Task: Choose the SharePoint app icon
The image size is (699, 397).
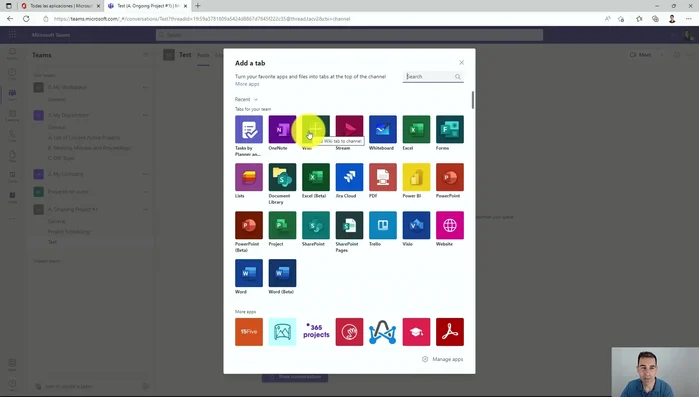Action: tap(316, 225)
